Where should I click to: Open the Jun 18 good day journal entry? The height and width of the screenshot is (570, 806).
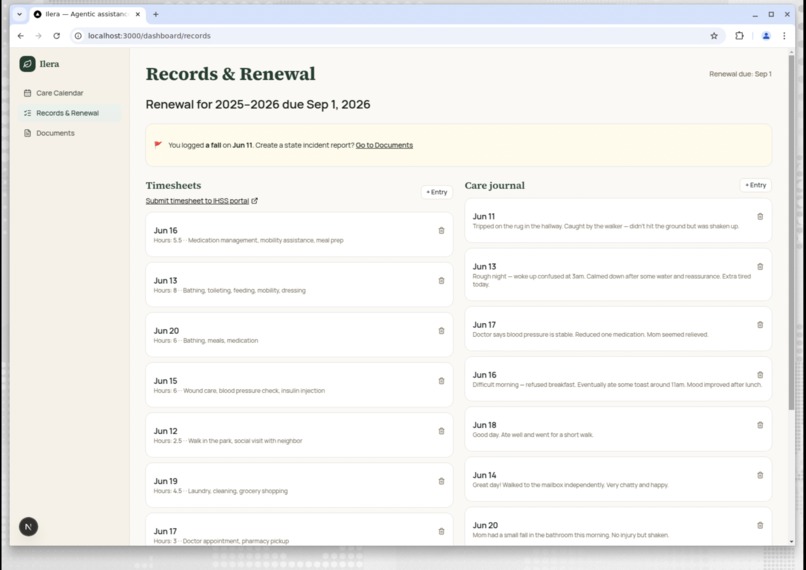618,429
